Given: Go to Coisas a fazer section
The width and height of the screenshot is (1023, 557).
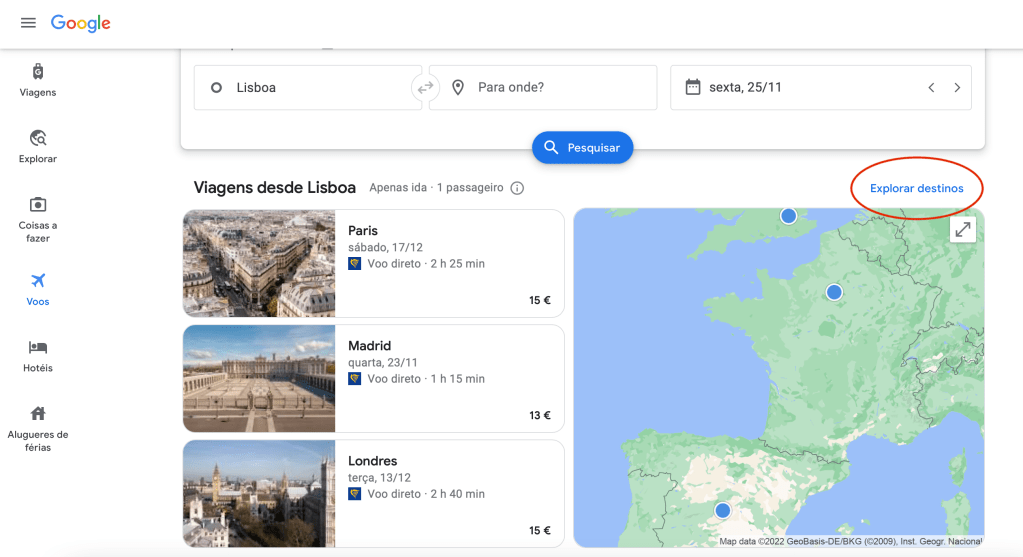Looking at the screenshot, I should (x=38, y=218).
